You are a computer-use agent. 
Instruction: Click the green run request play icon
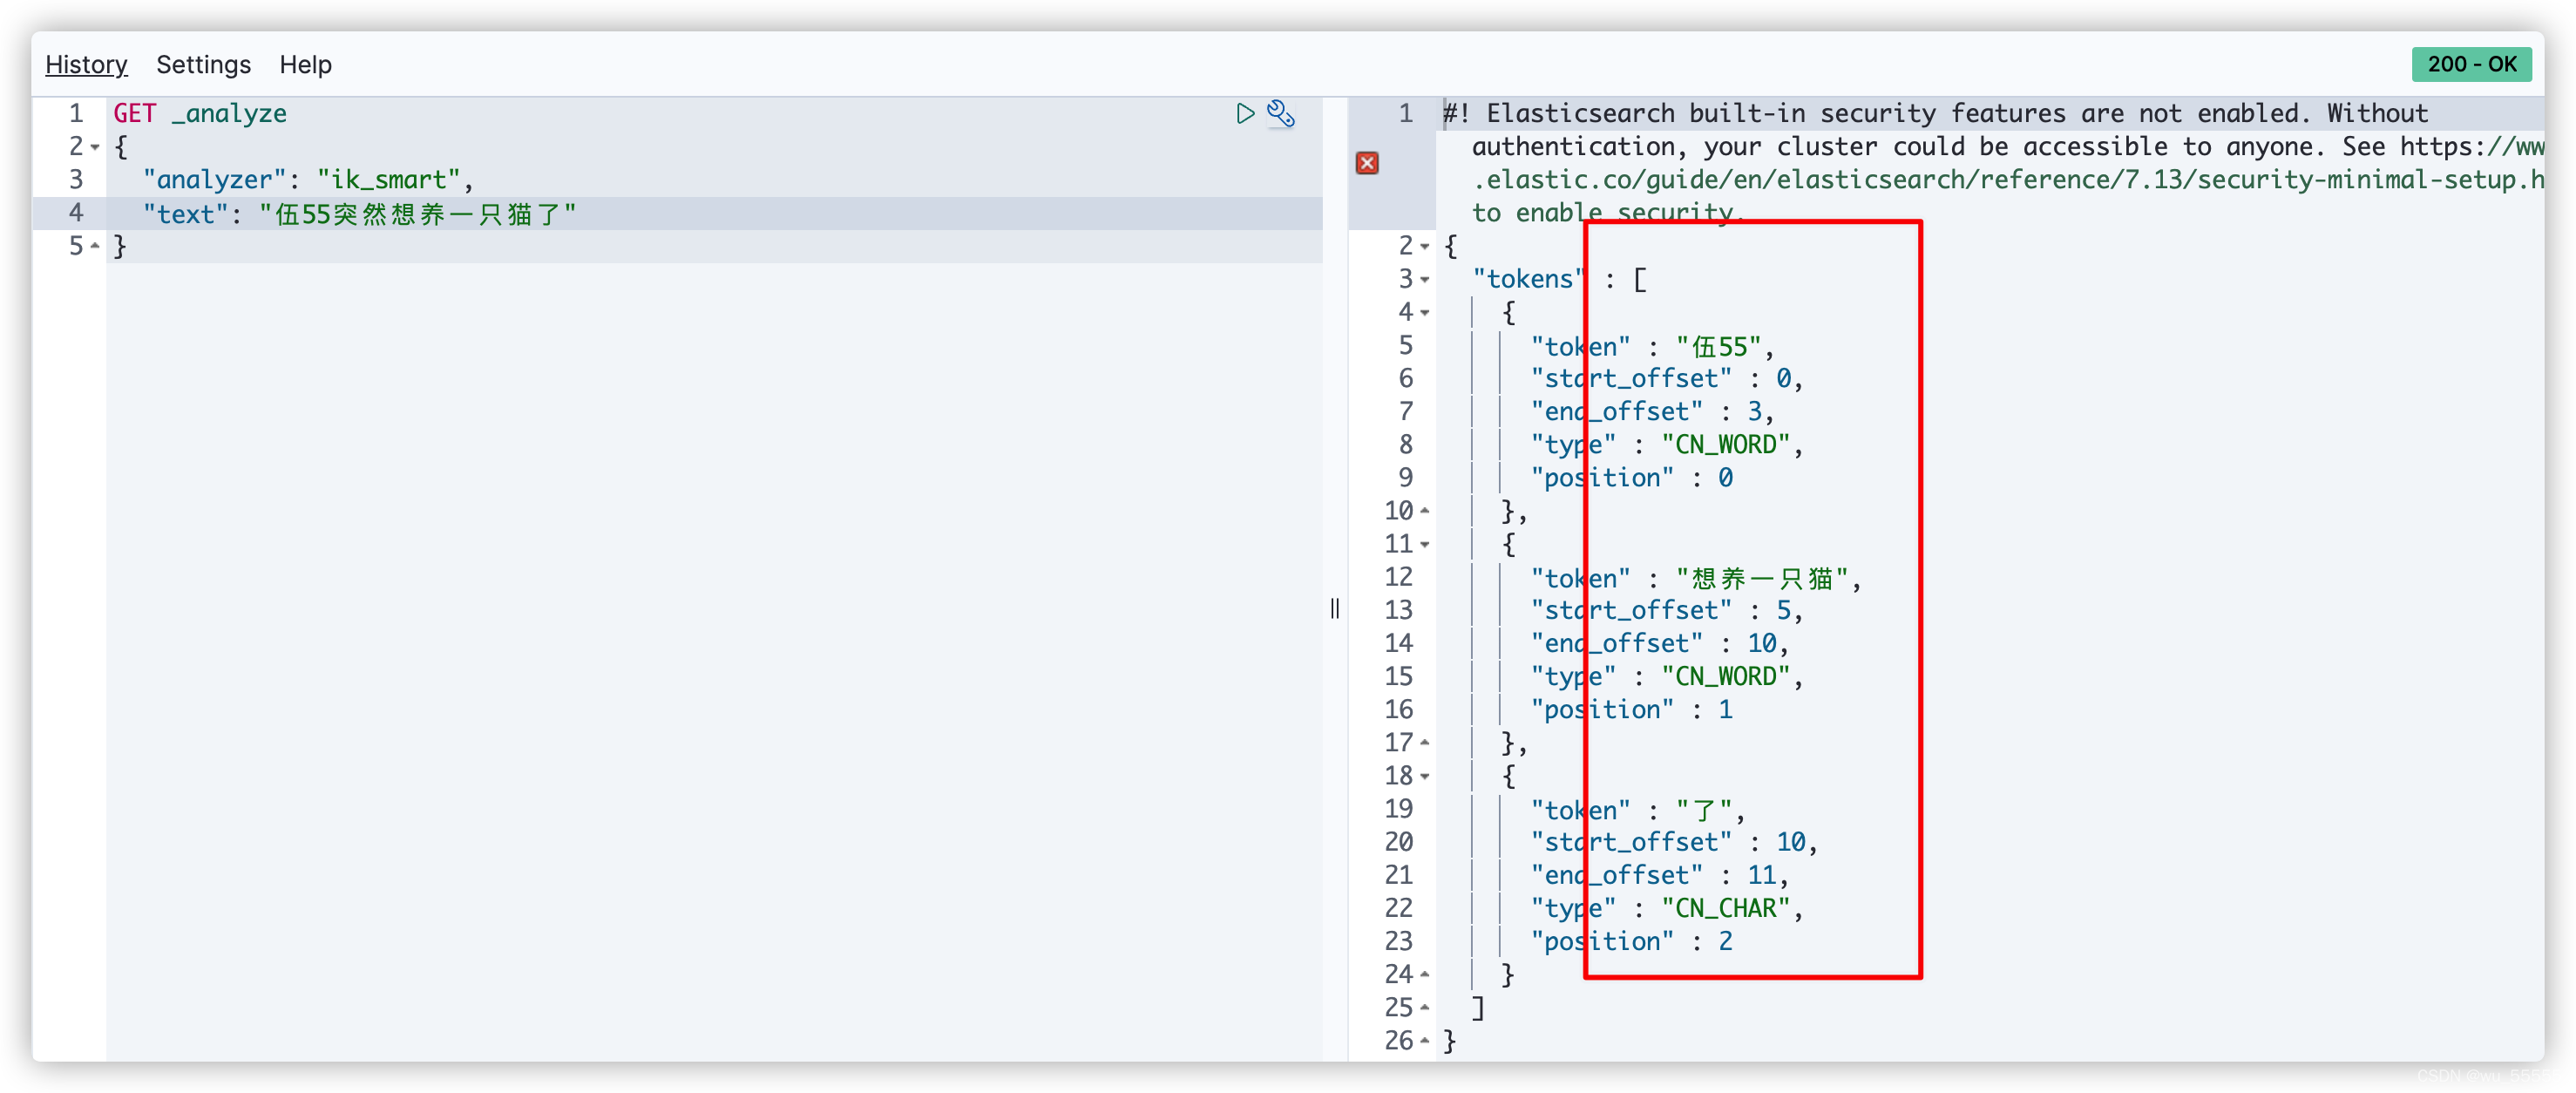point(1245,114)
